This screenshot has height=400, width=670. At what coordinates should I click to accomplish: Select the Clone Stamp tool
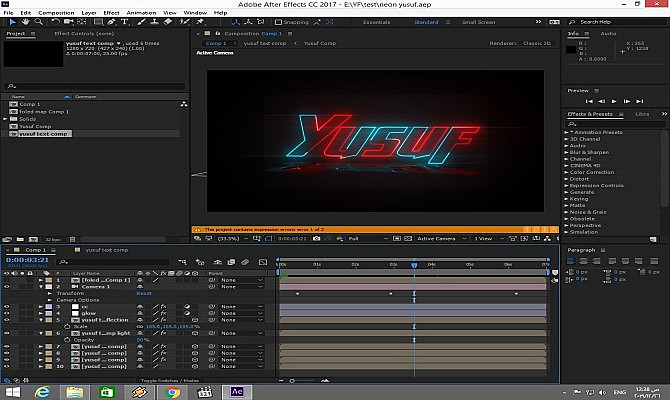[x=154, y=22]
